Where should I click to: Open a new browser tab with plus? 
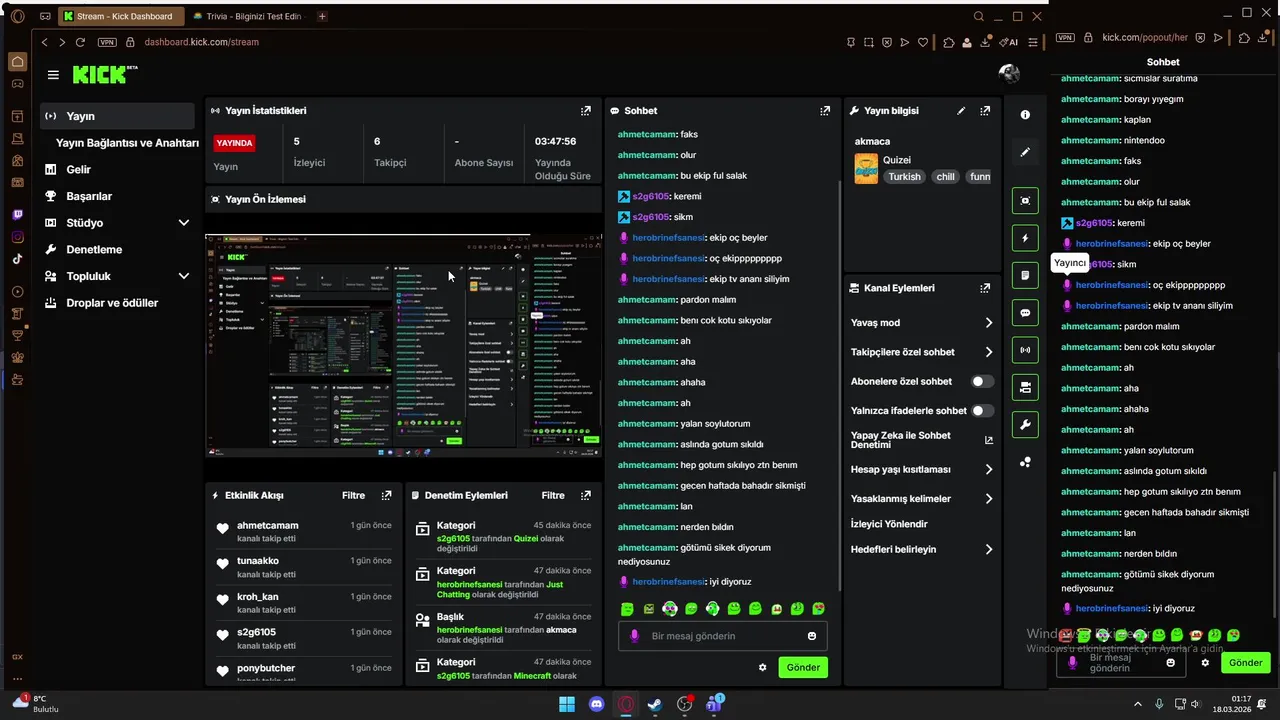[322, 16]
